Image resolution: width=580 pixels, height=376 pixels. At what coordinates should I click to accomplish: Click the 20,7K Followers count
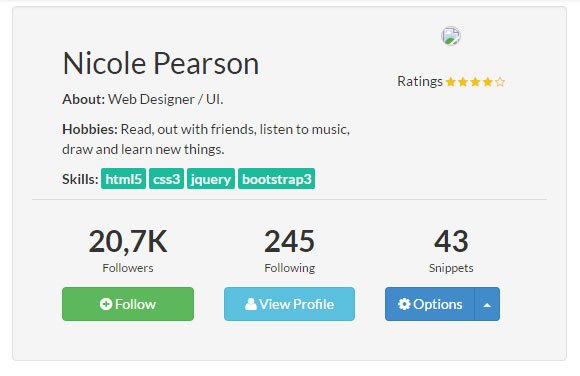(x=128, y=242)
